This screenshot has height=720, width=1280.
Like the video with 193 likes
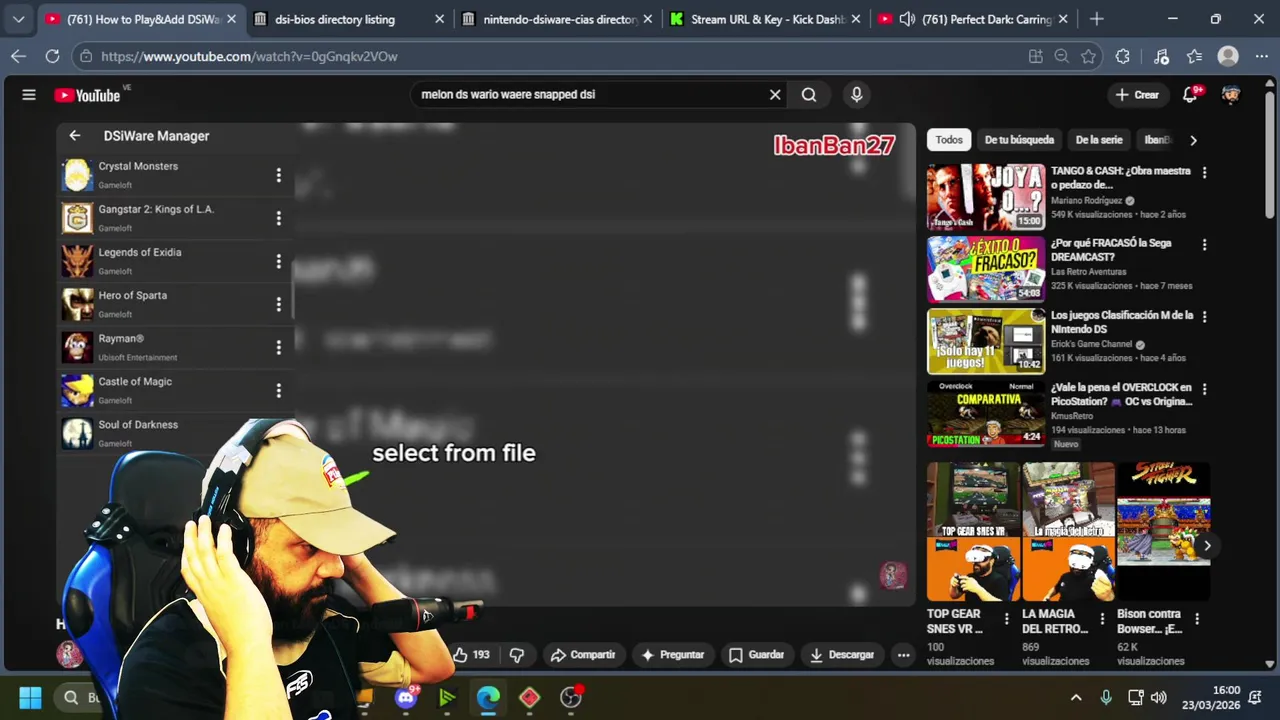coord(472,655)
